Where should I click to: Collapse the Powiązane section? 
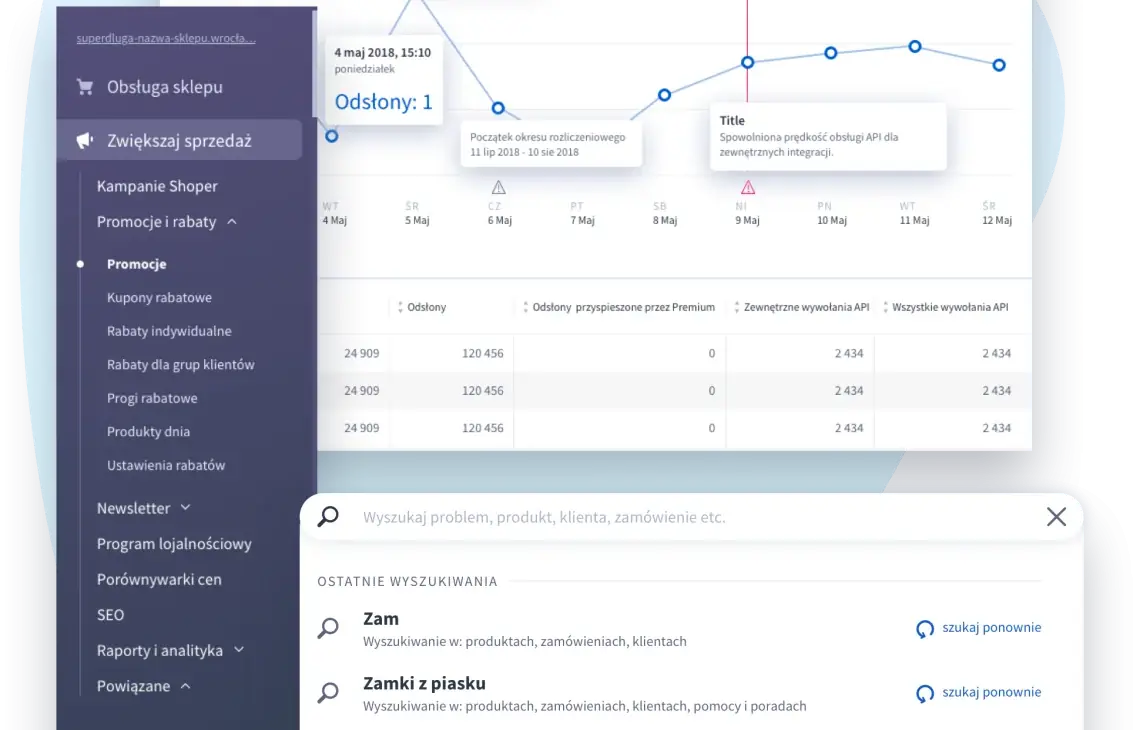(185, 686)
